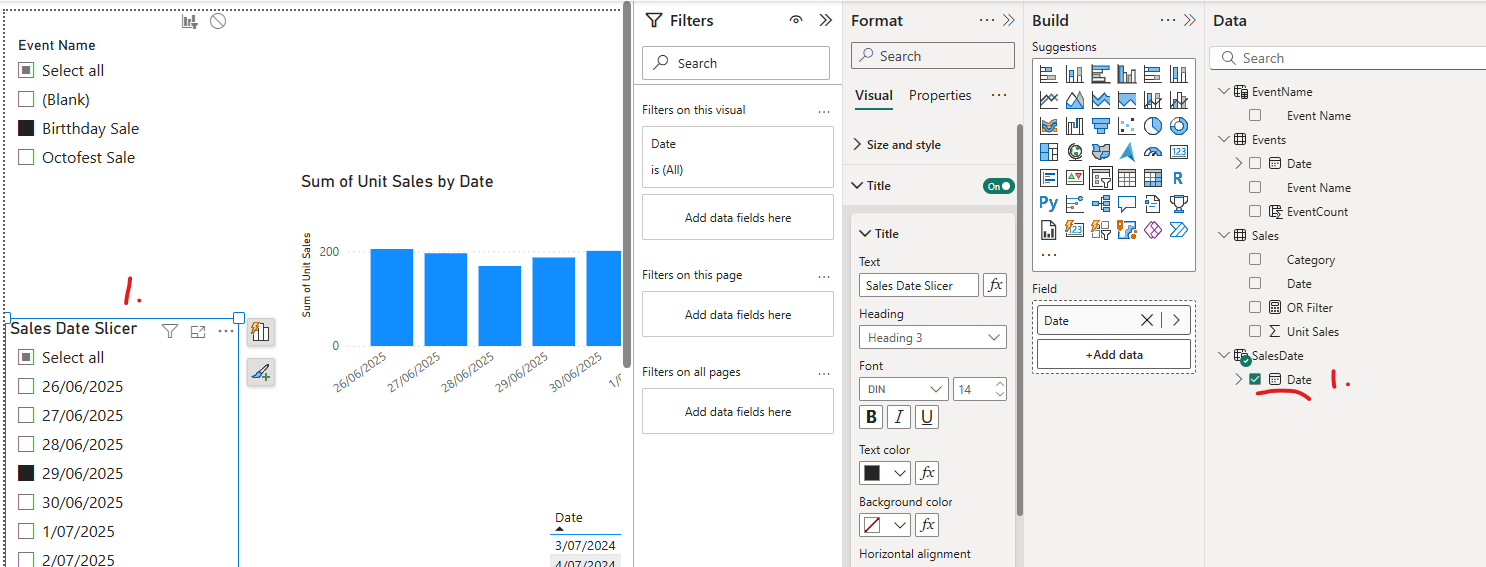Open the Date is (All) filter card
1486x567 pixels.
[x=738, y=157]
